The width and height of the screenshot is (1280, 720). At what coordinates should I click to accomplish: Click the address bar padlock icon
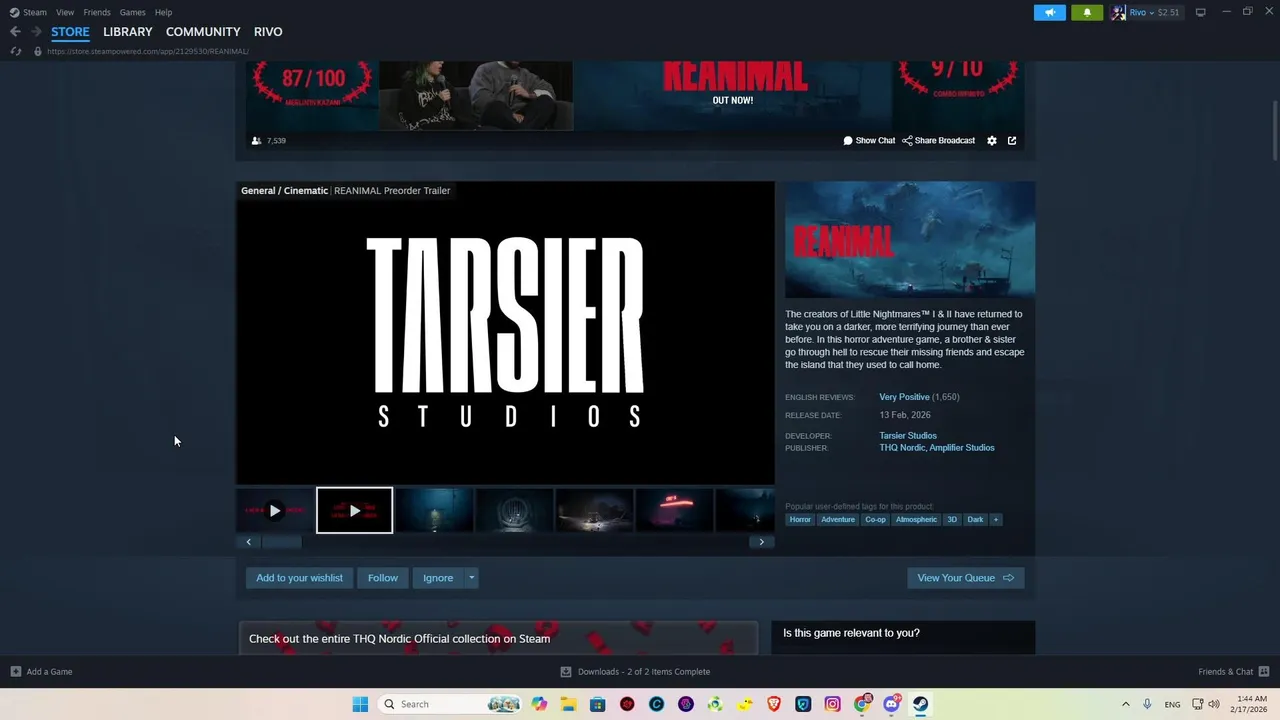click(x=38, y=51)
